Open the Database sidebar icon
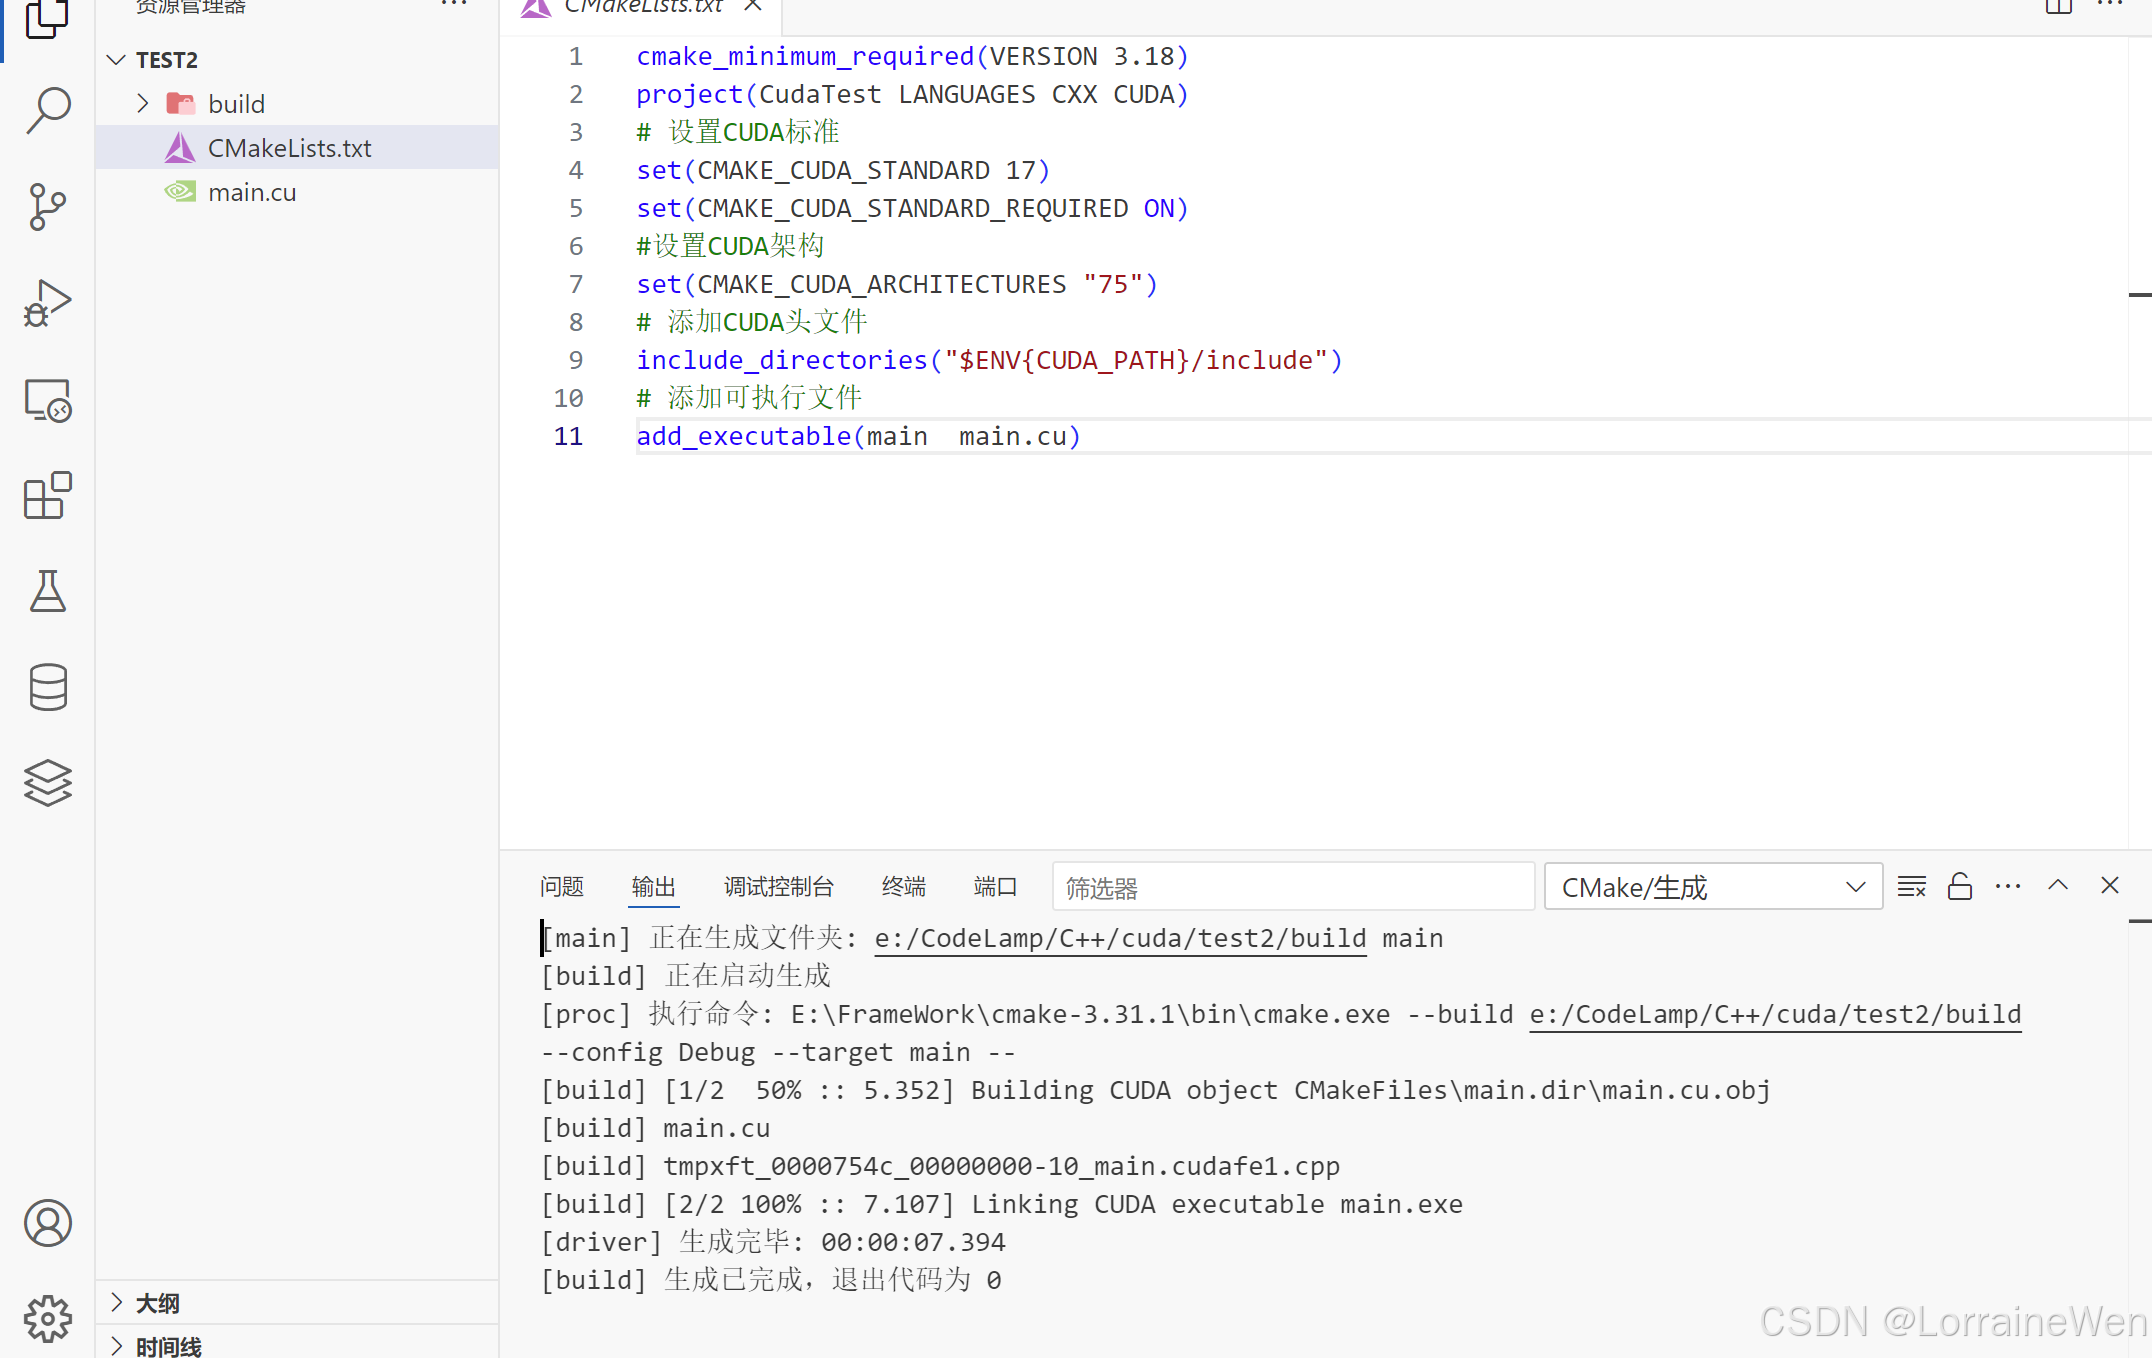This screenshot has height=1358, width=2152. click(x=47, y=687)
